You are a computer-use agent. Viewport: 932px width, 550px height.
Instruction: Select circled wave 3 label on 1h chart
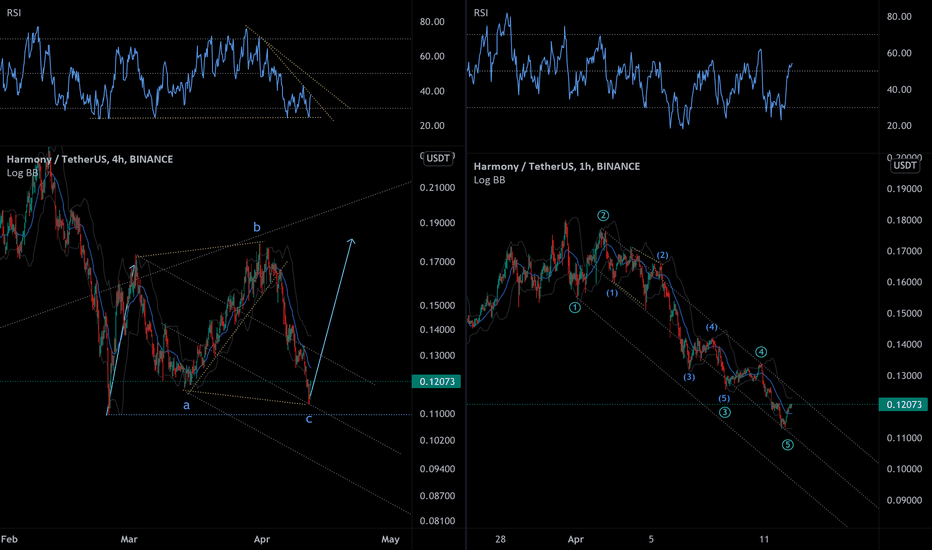(725, 412)
